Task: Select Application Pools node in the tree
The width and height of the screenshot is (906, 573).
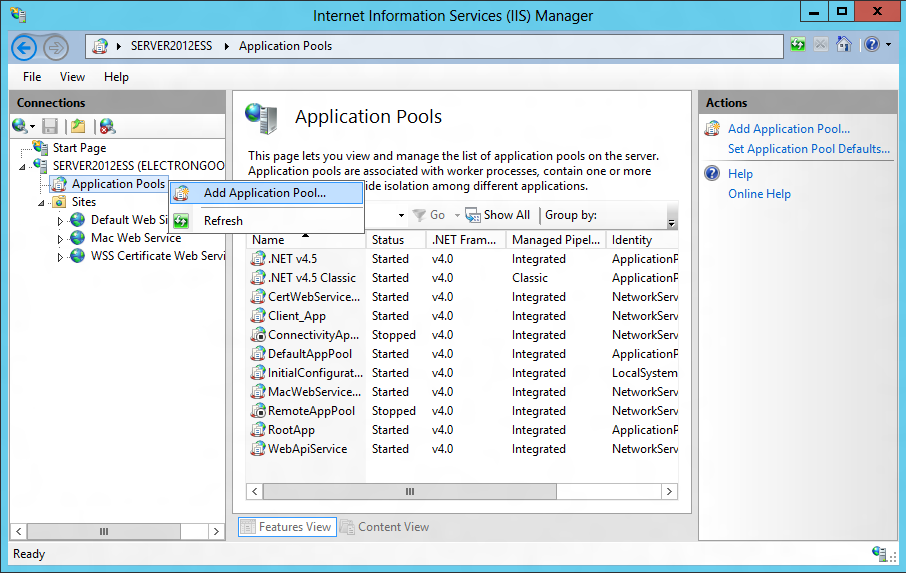Action: click(x=118, y=184)
